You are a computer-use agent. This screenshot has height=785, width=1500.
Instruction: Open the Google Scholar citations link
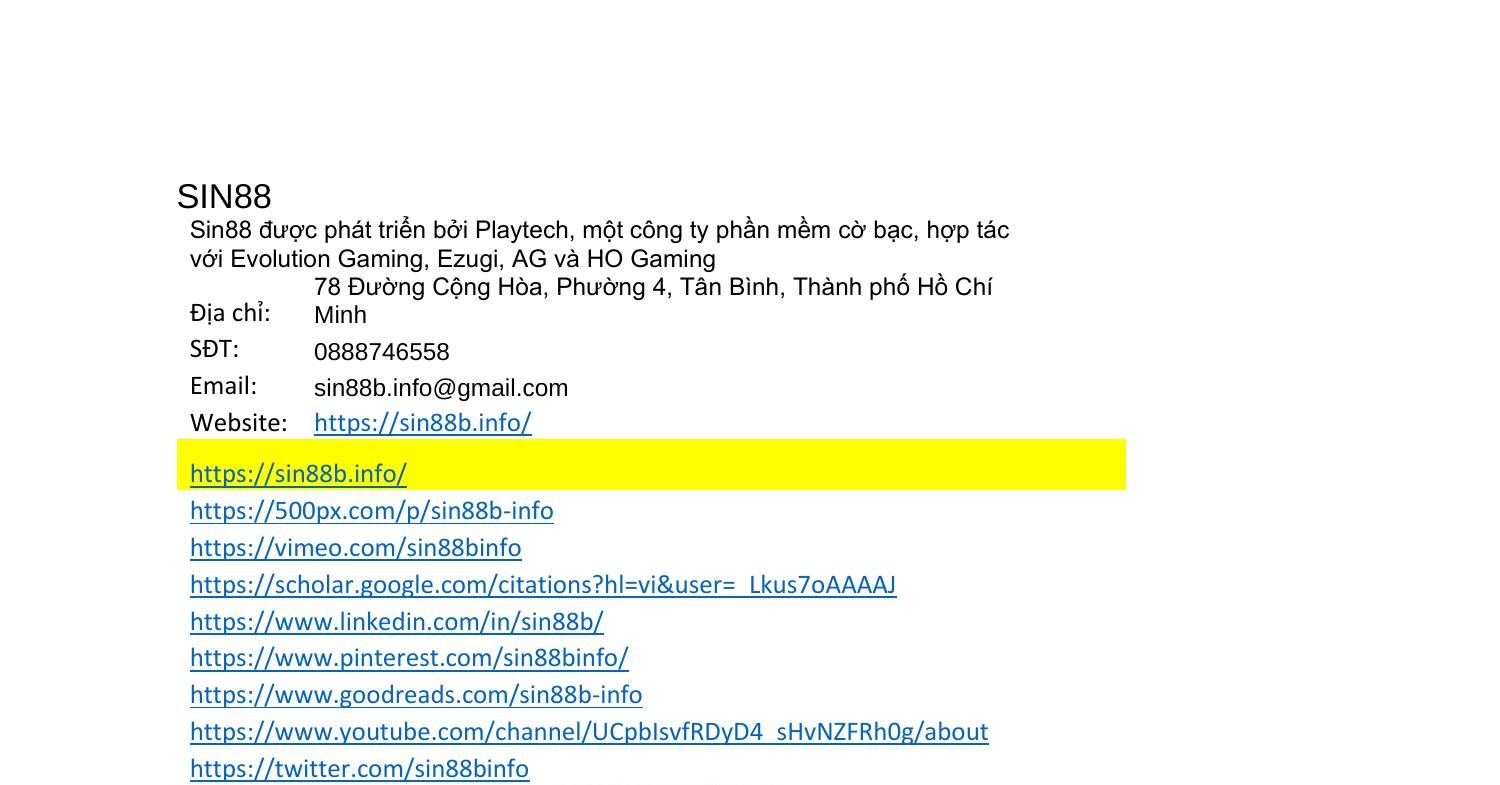[542, 585]
